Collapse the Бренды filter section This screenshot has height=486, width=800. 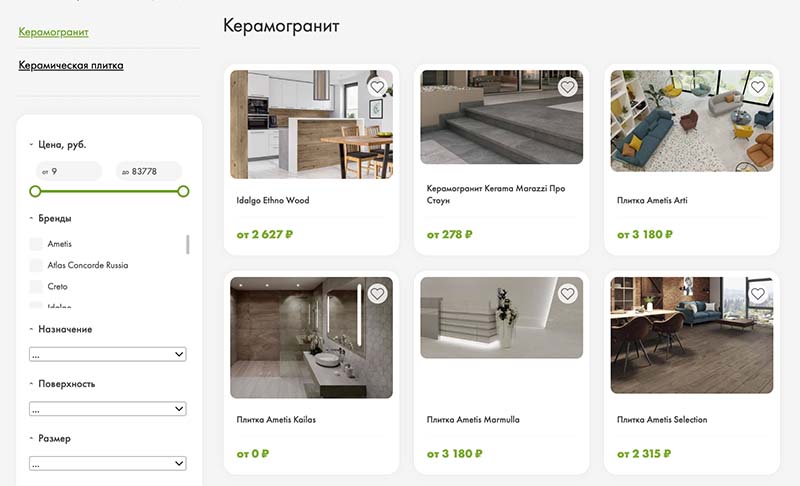[51, 218]
